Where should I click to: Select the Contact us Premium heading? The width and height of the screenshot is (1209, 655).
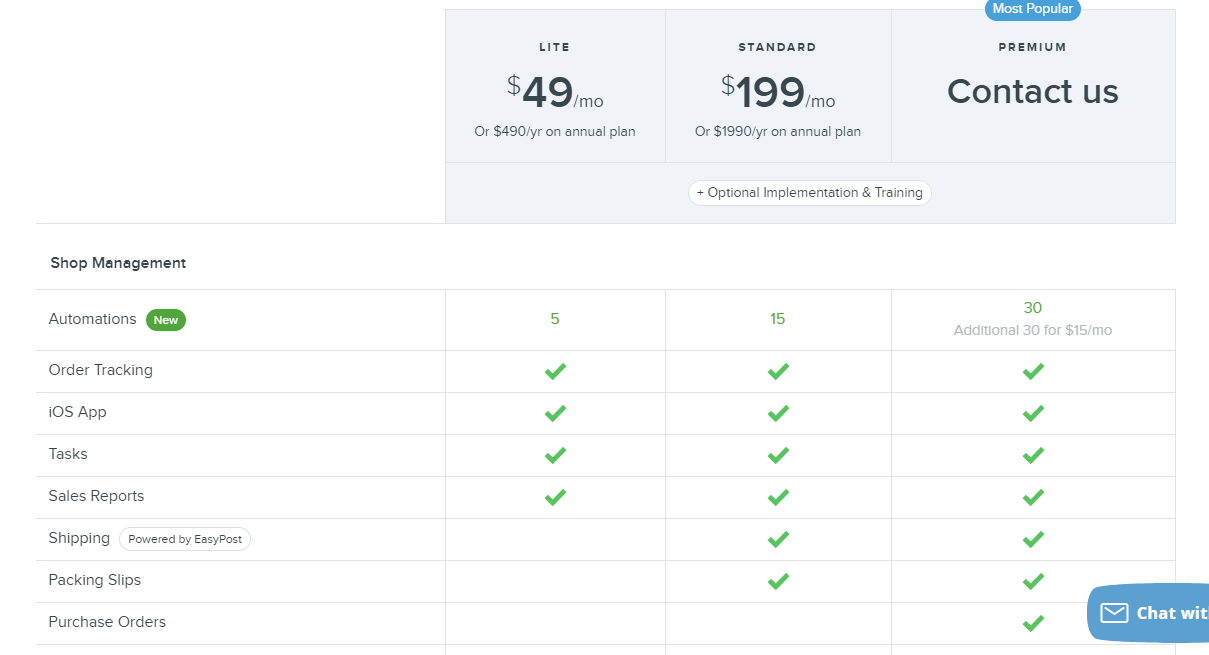(1032, 92)
